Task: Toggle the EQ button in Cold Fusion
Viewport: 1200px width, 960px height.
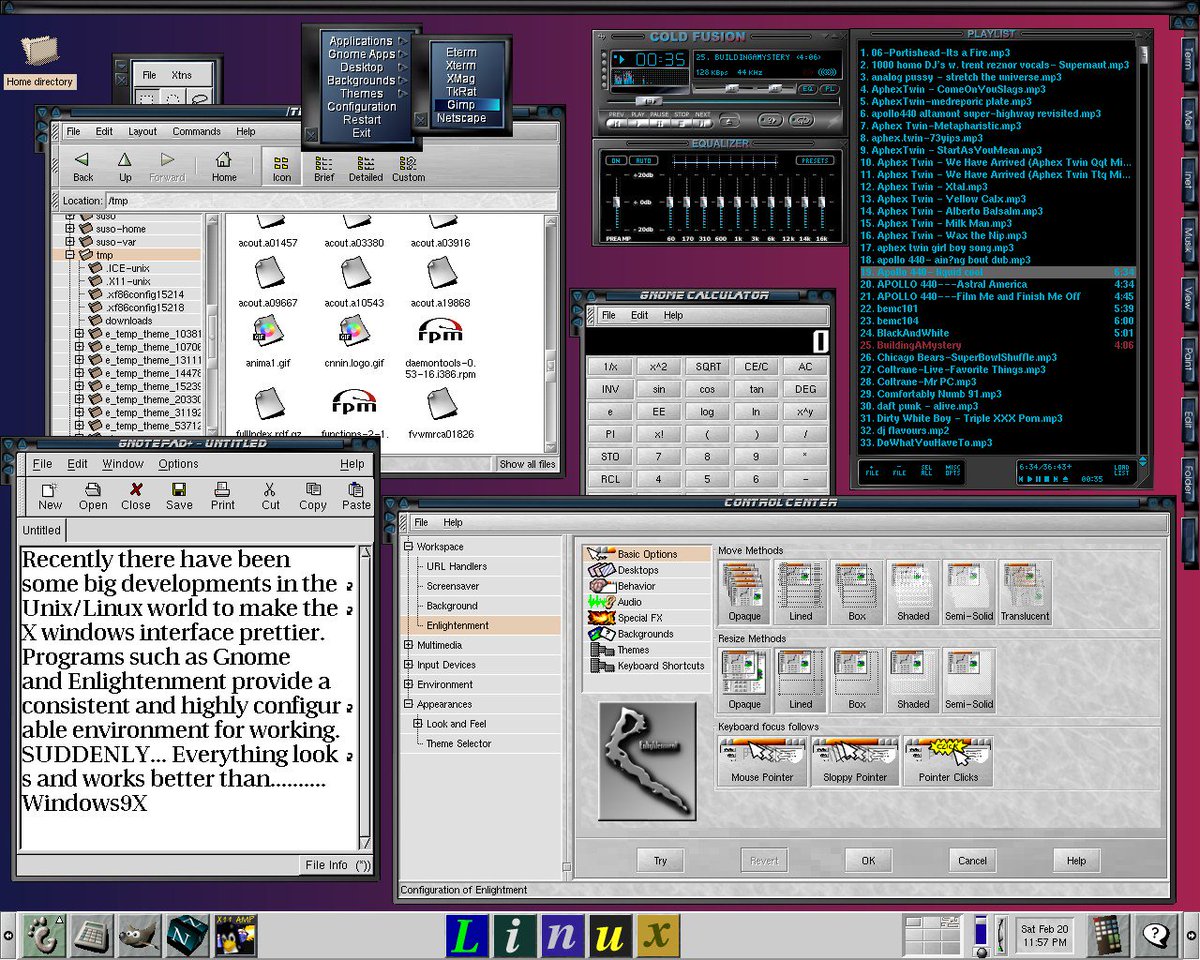Action: [x=807, y=89]
